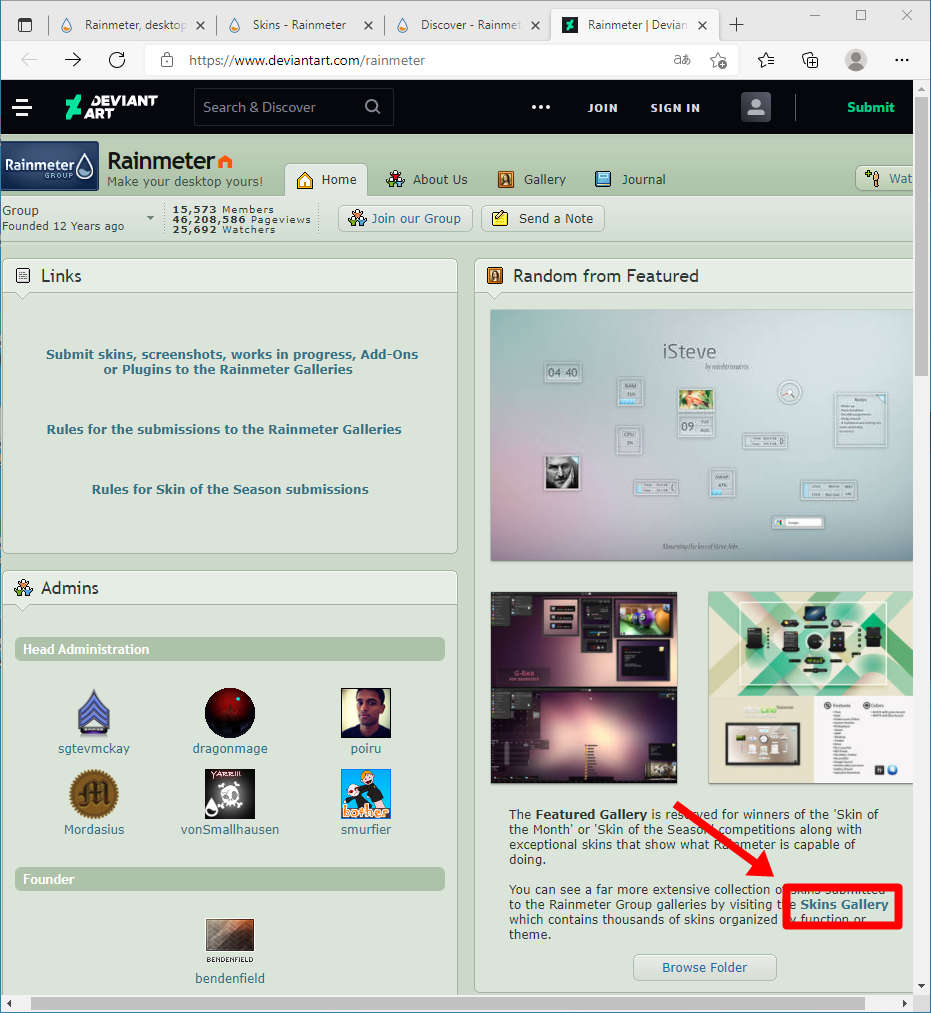Switch to the Home tab

coord(326,180)
